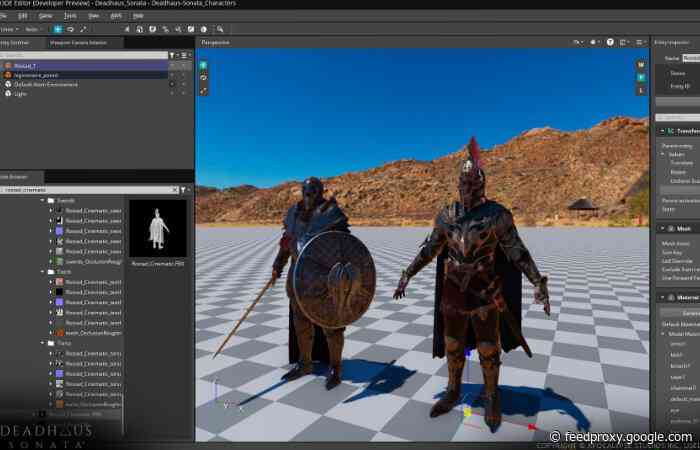Select the torso_OcclusionRough asset
Image resolution: width=700 pixels, height=450 pixels.
[x=89, y=404]
